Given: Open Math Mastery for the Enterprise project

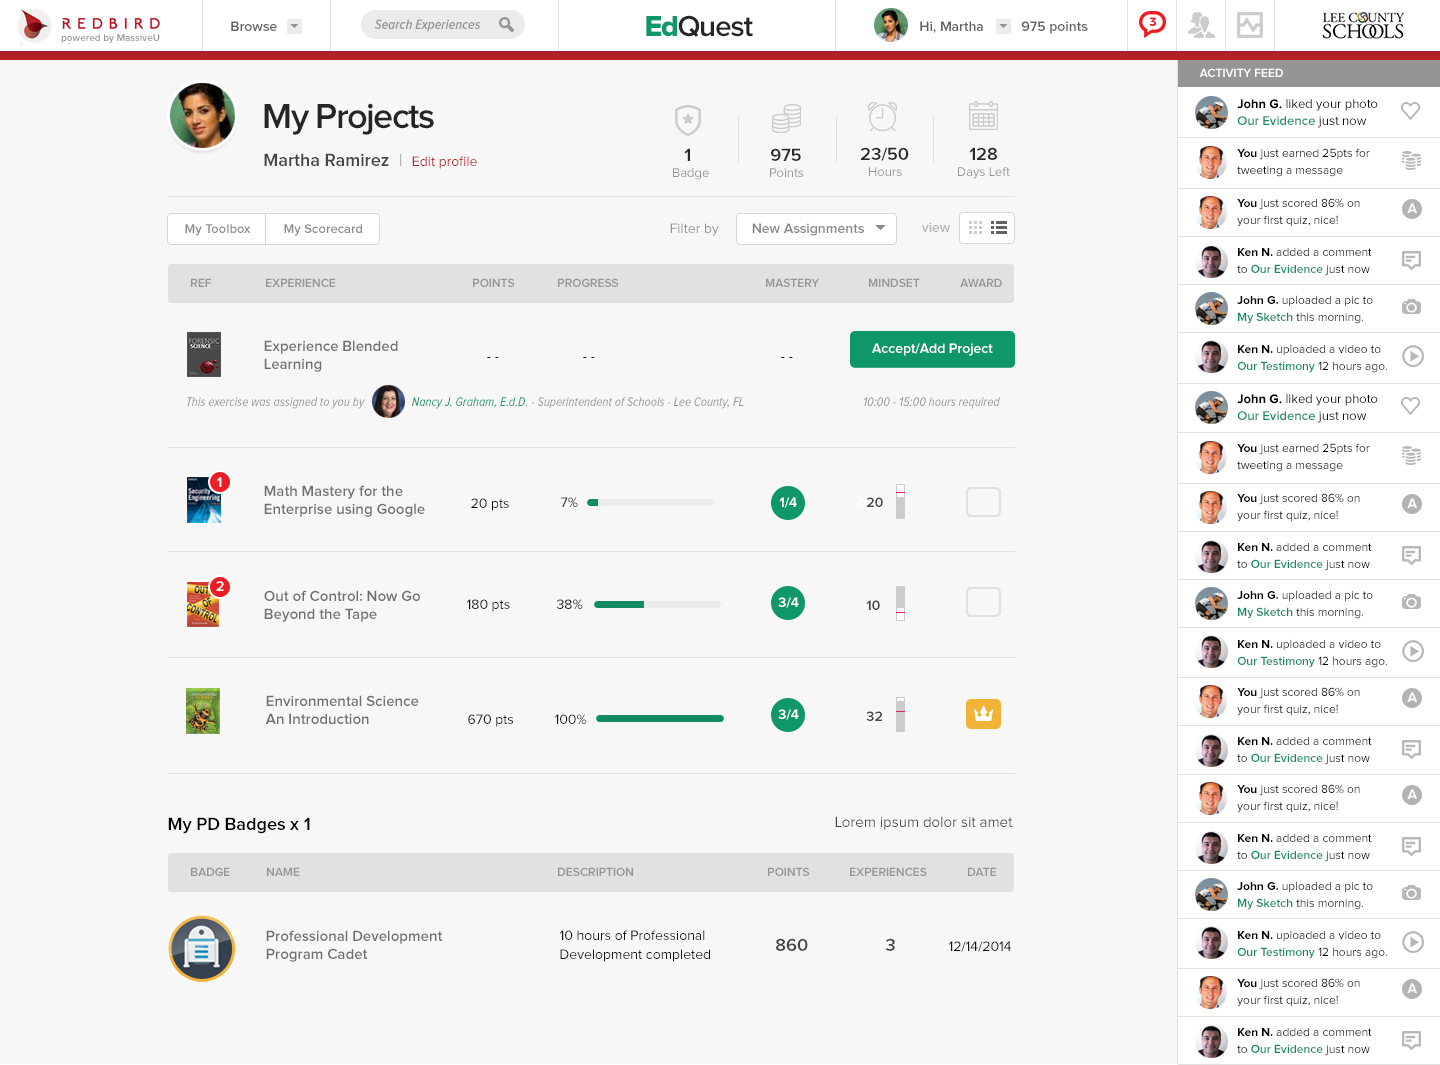Looking at the screenshot, I should pyautogui.click(x=344, y=500).
